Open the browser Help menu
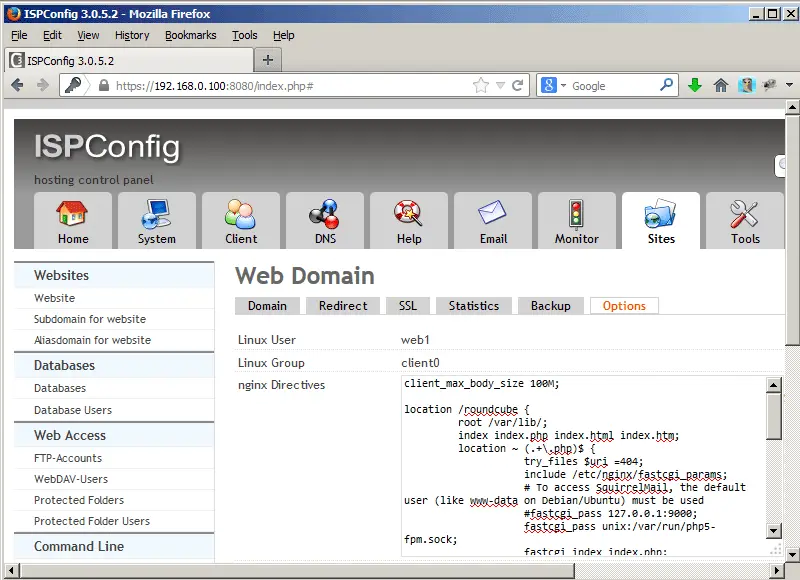Image resolution: width=800 pixels, height=580 pixels. (x=284, y=35)
